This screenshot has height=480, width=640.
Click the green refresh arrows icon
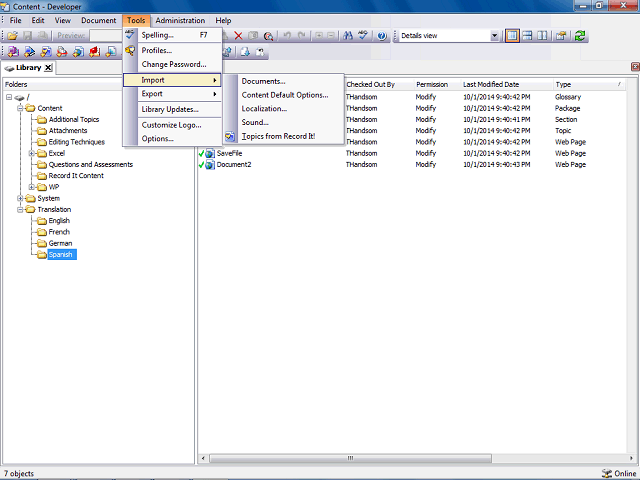click(580, 36)
